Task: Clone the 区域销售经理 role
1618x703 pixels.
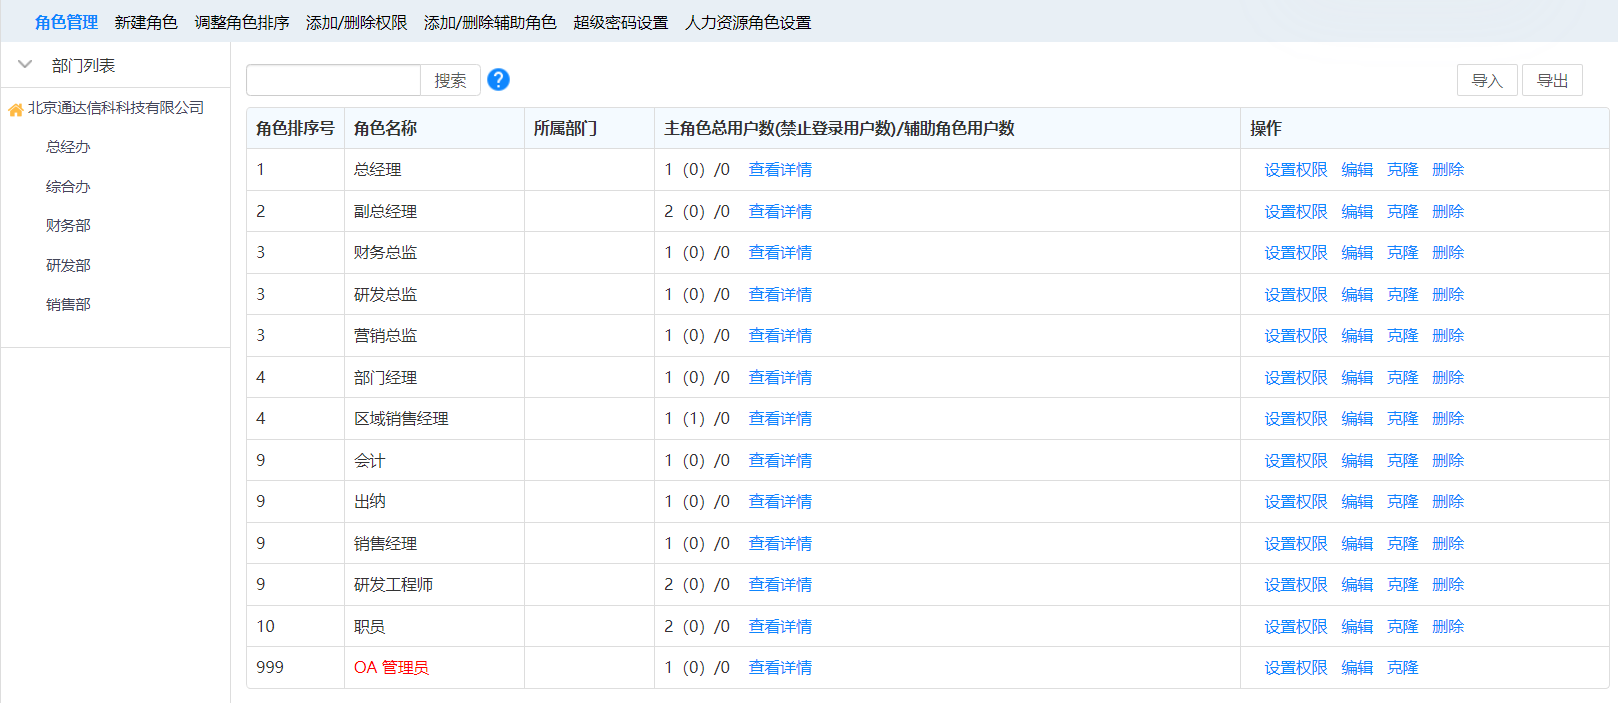Action: [x=1402, y=419]
